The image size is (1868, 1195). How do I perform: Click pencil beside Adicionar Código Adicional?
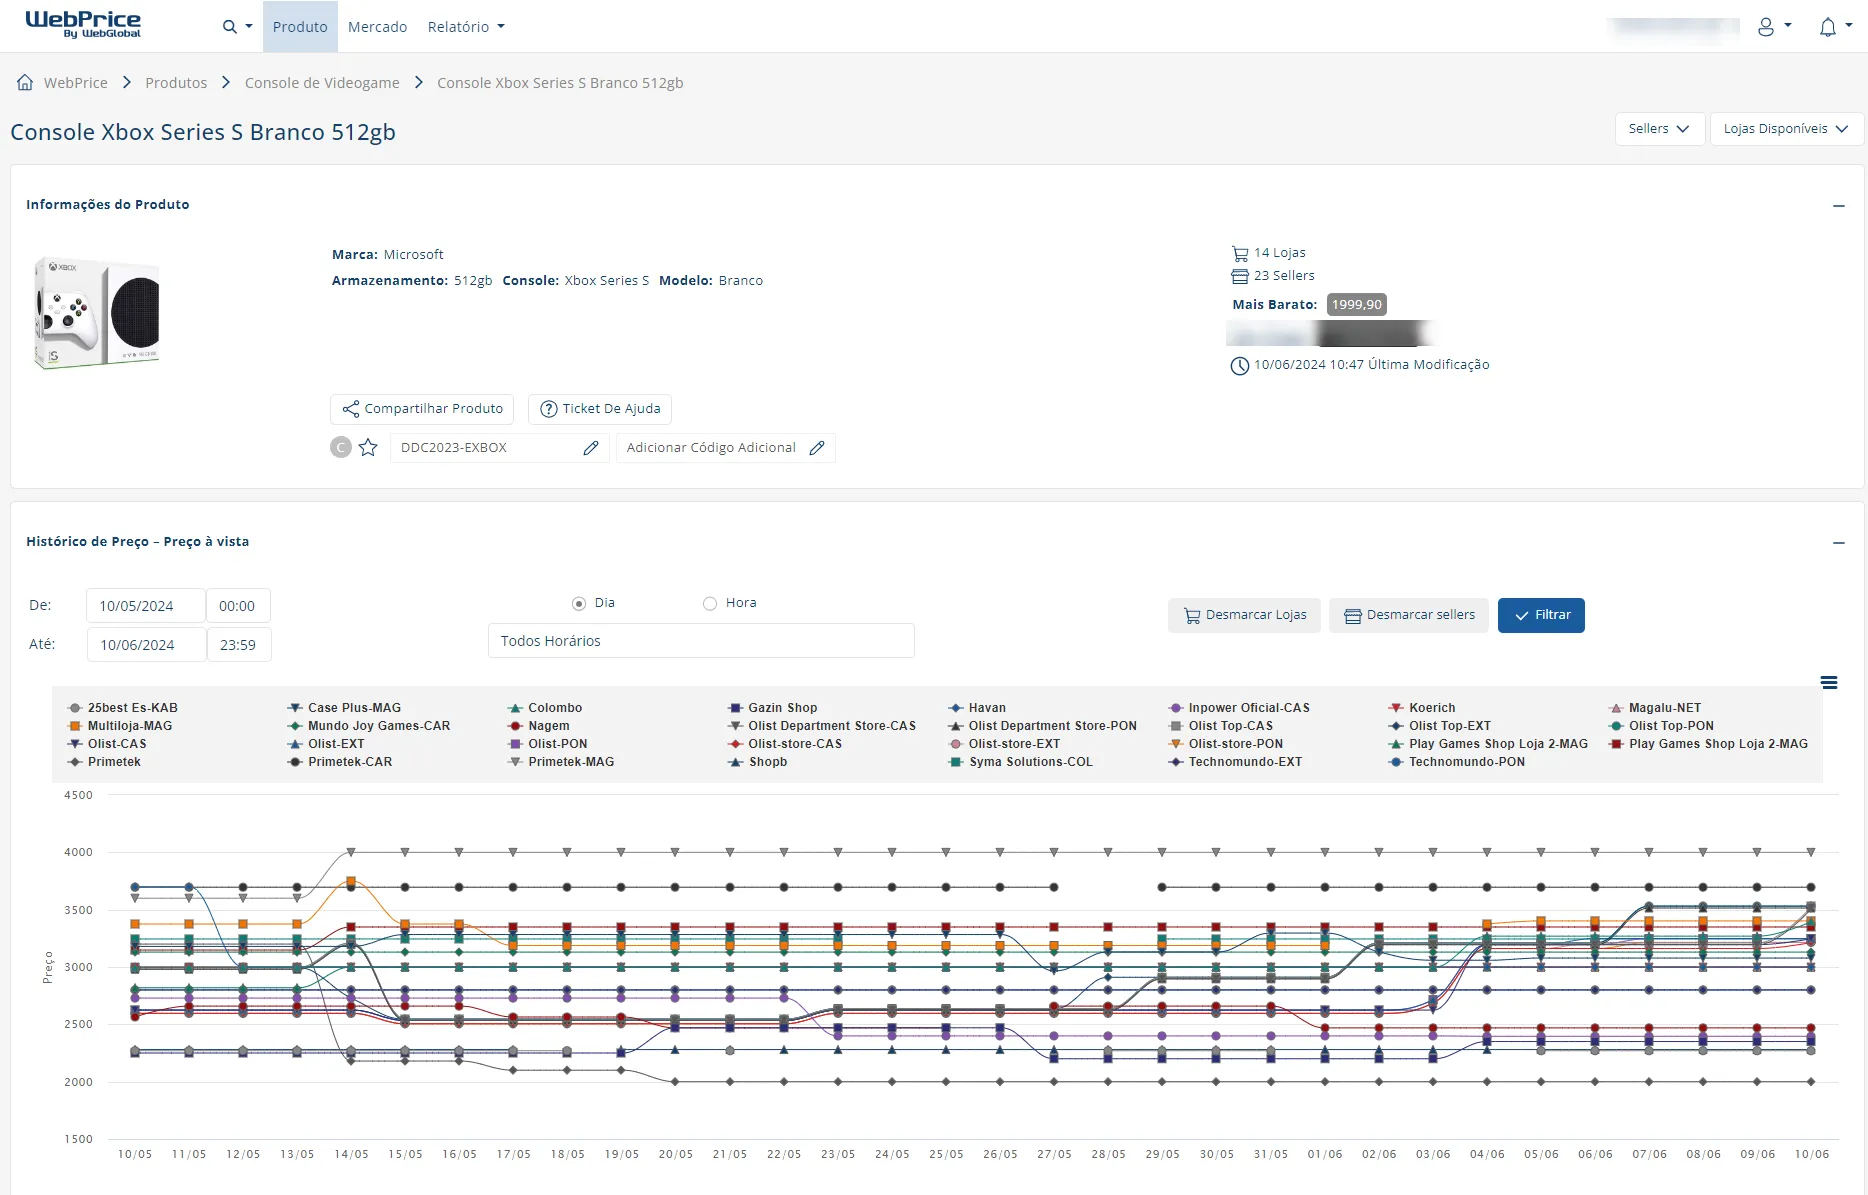click(x=817, y=448)
